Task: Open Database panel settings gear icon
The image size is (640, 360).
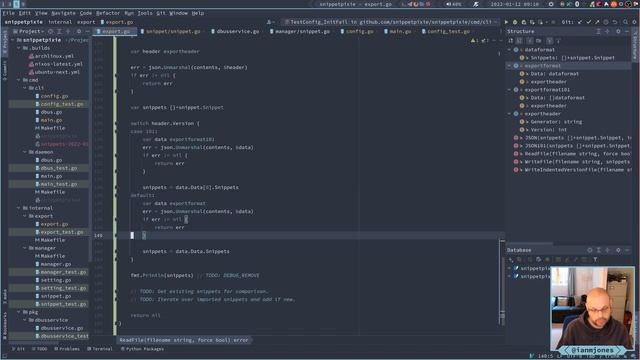Action: [618, 250]
